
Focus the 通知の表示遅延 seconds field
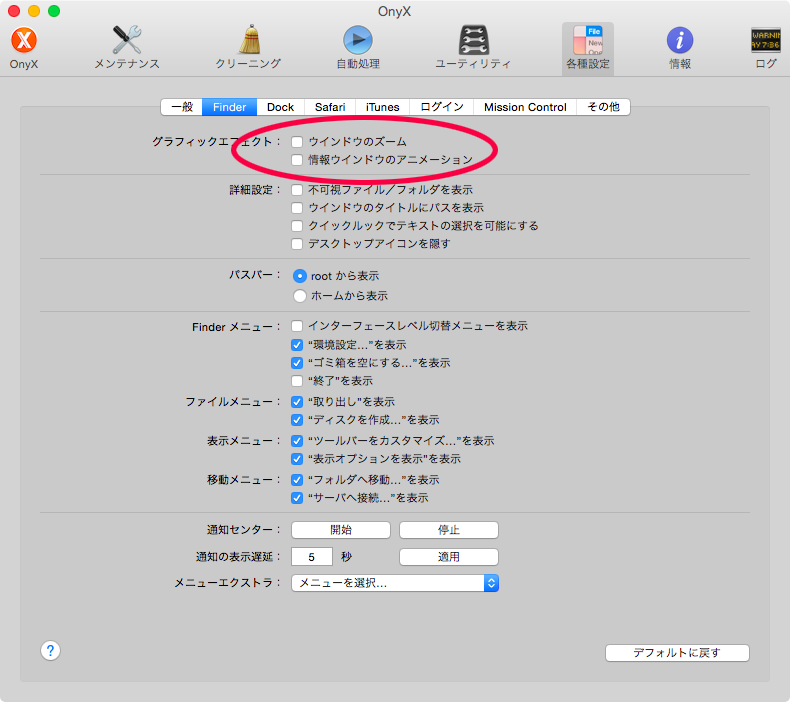312,557
